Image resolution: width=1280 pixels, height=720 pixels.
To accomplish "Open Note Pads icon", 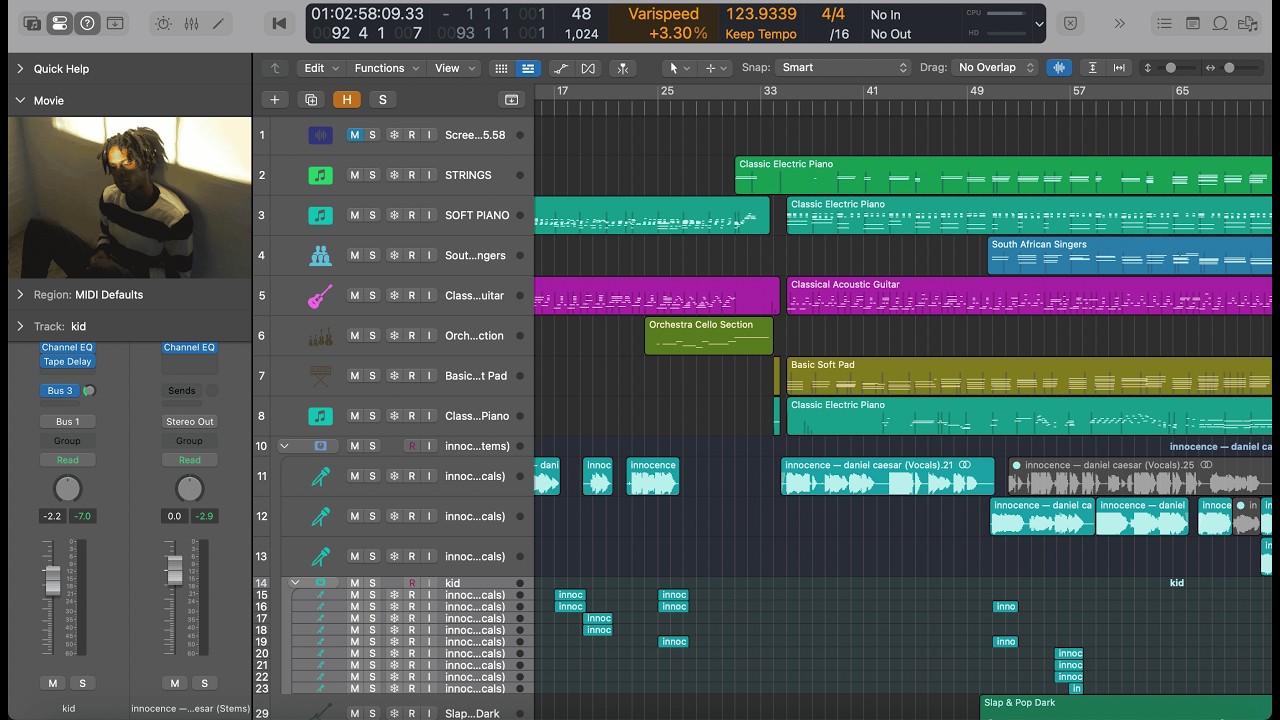I will pos(1193,23).
